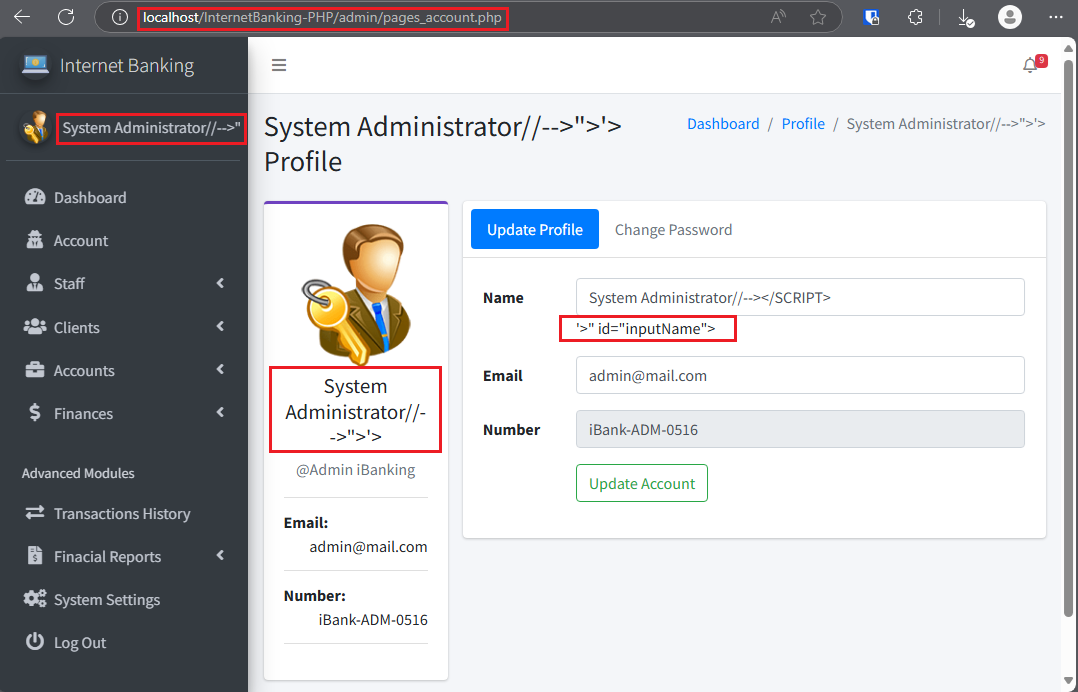The height and width of the screenshot is (692, 1078).
Task: Toggle sidebar with hamburger menu icon
Action: tap(278, 65)
